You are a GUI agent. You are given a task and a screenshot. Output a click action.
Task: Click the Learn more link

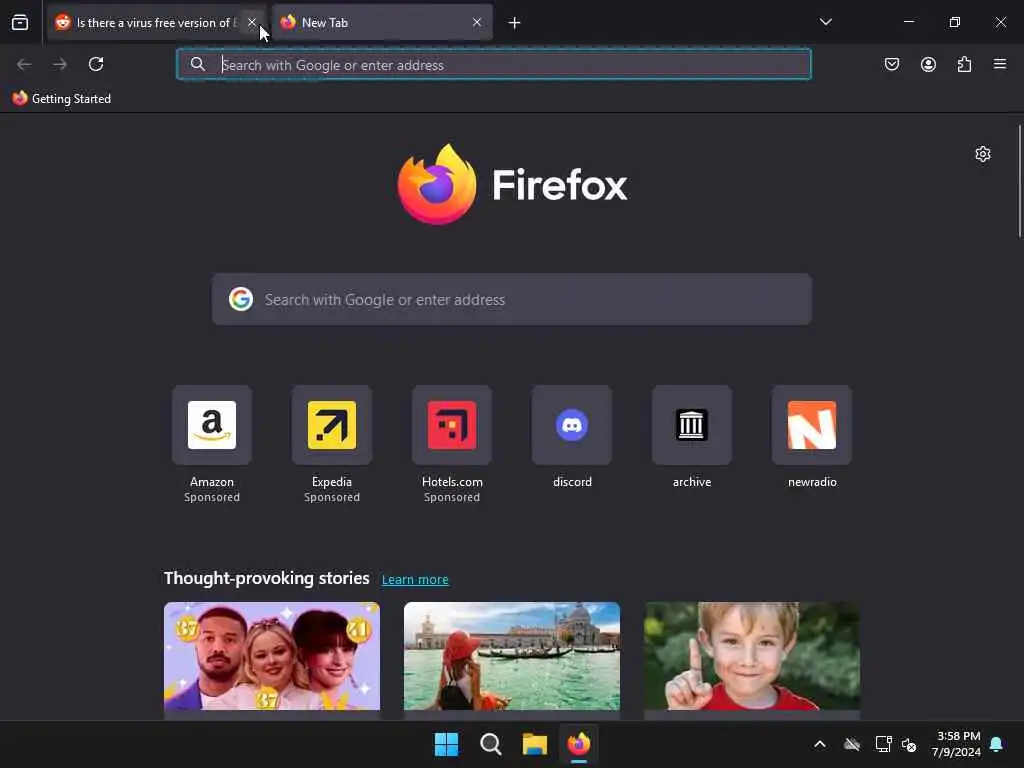[x=415, y=579]
